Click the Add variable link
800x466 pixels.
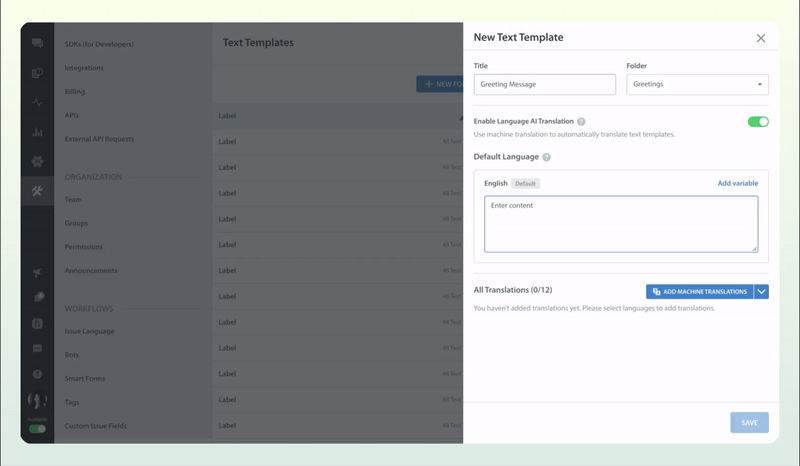tap(737, 183)
